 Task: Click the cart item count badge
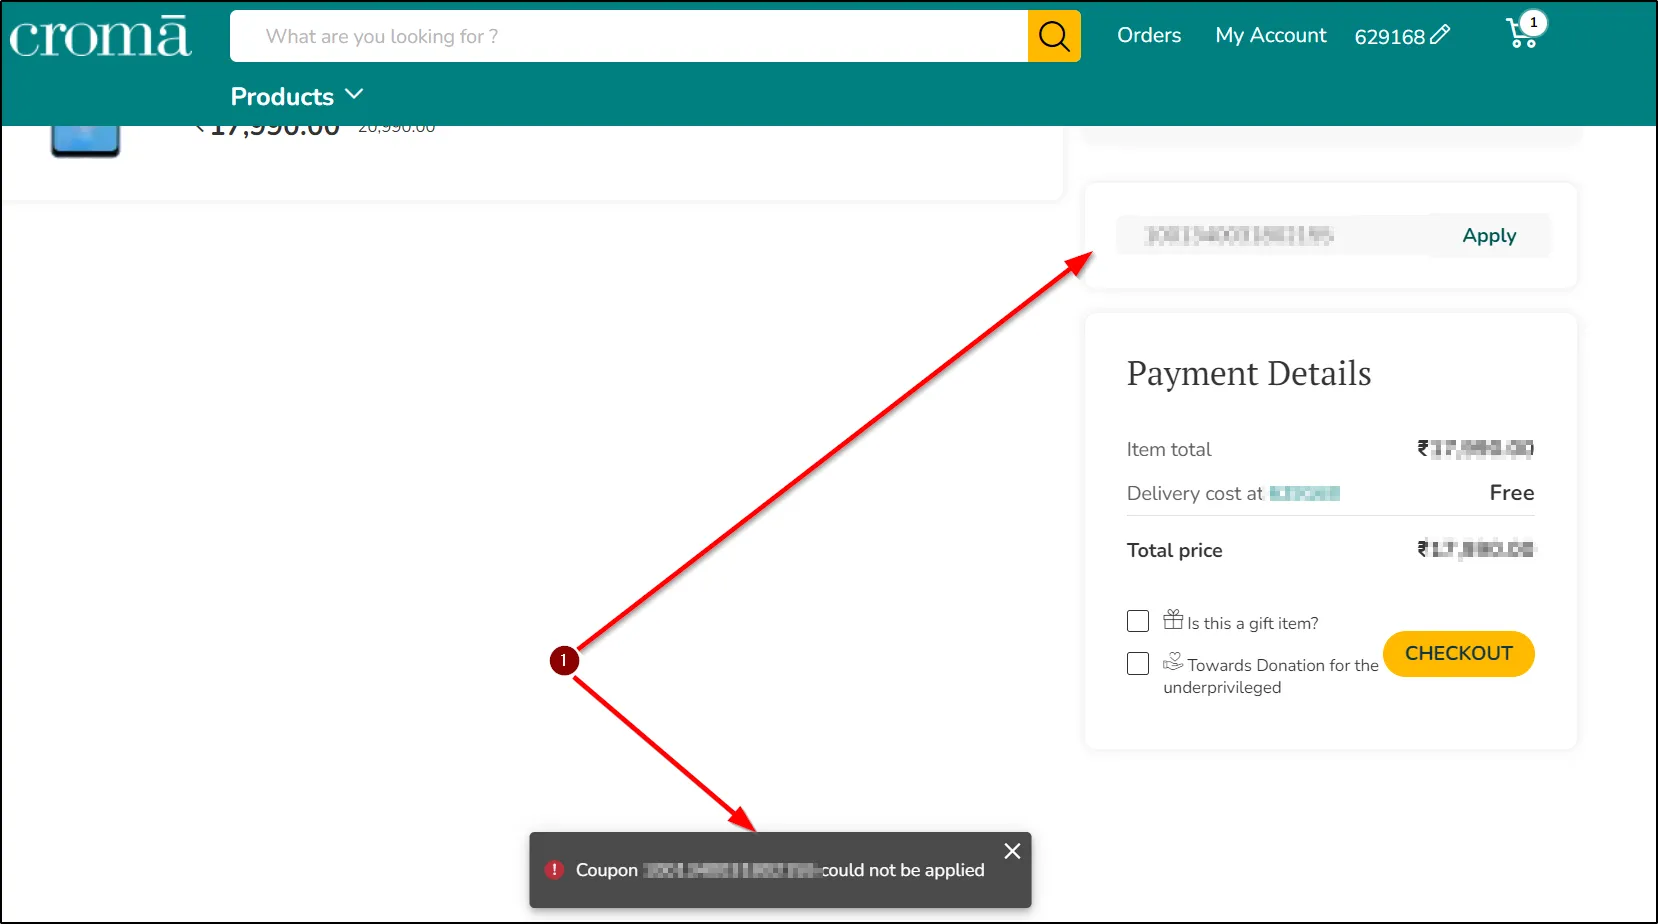click(x=1534, y=22)
